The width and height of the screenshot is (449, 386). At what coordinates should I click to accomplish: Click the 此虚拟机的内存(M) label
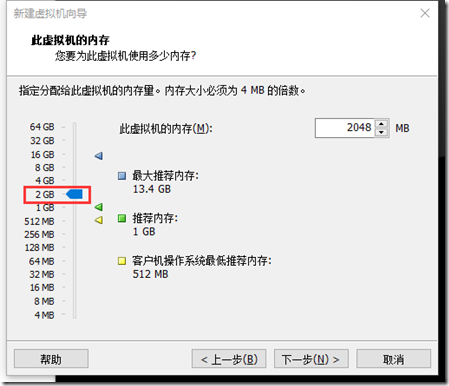point(166,128)
